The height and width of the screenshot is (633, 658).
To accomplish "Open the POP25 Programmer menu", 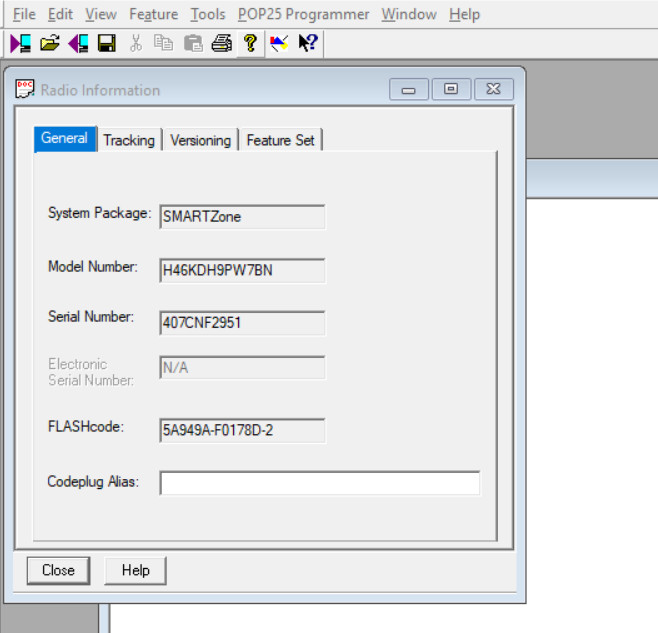I will tap(303, 14).
